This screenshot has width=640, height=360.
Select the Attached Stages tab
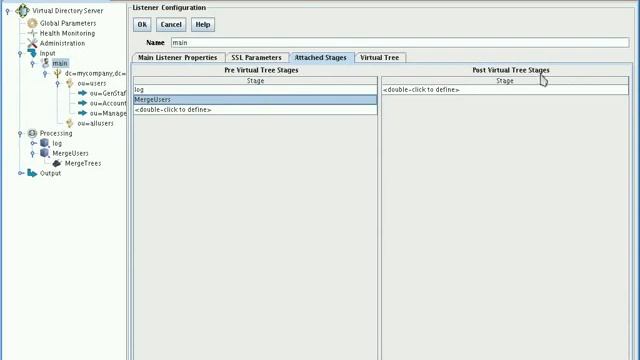[320, 58]
